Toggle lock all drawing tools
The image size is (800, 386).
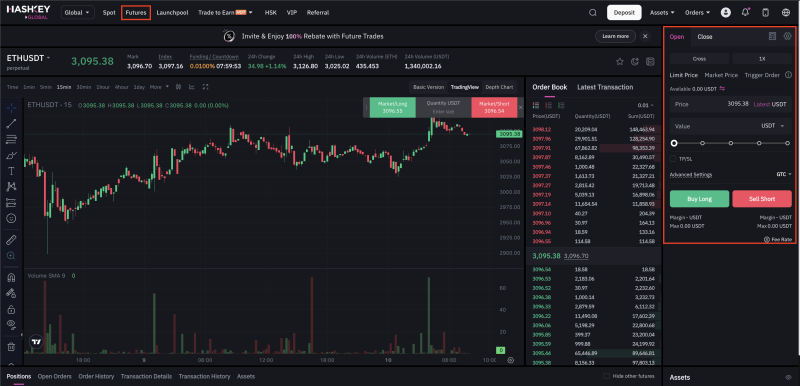click(x=11, y=309)
